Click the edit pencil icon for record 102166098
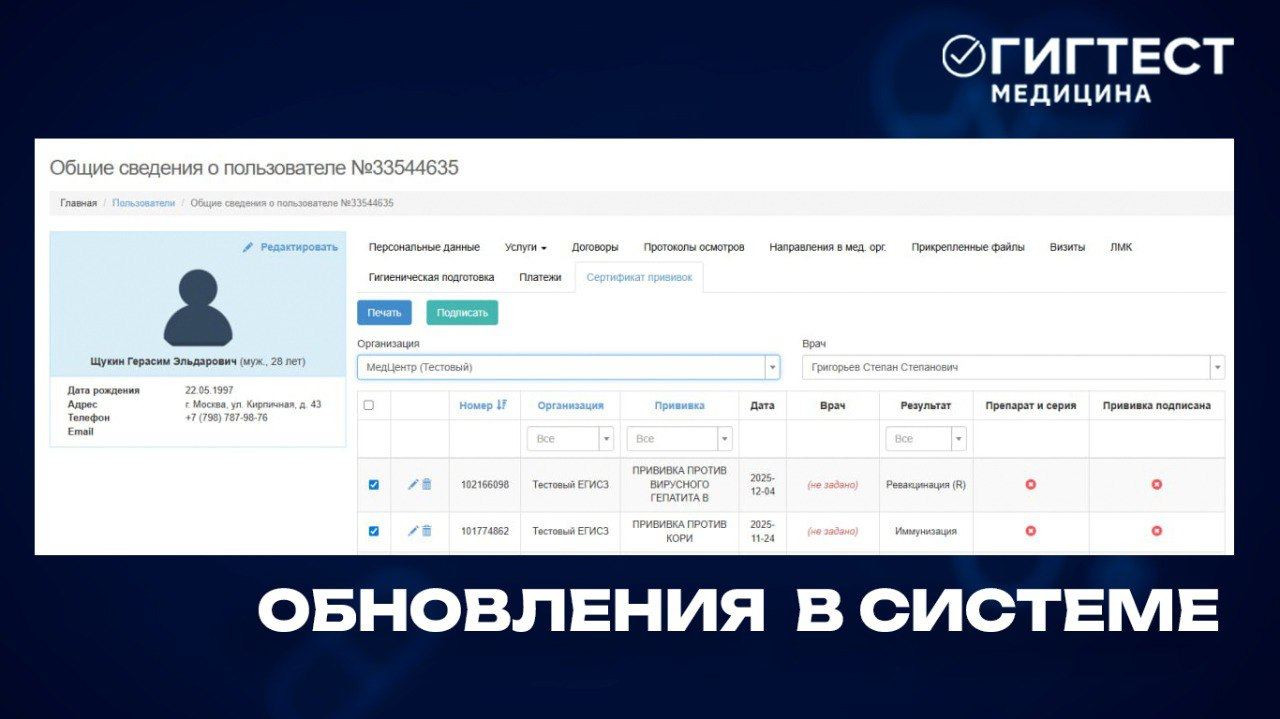 (x=410, y=484)
